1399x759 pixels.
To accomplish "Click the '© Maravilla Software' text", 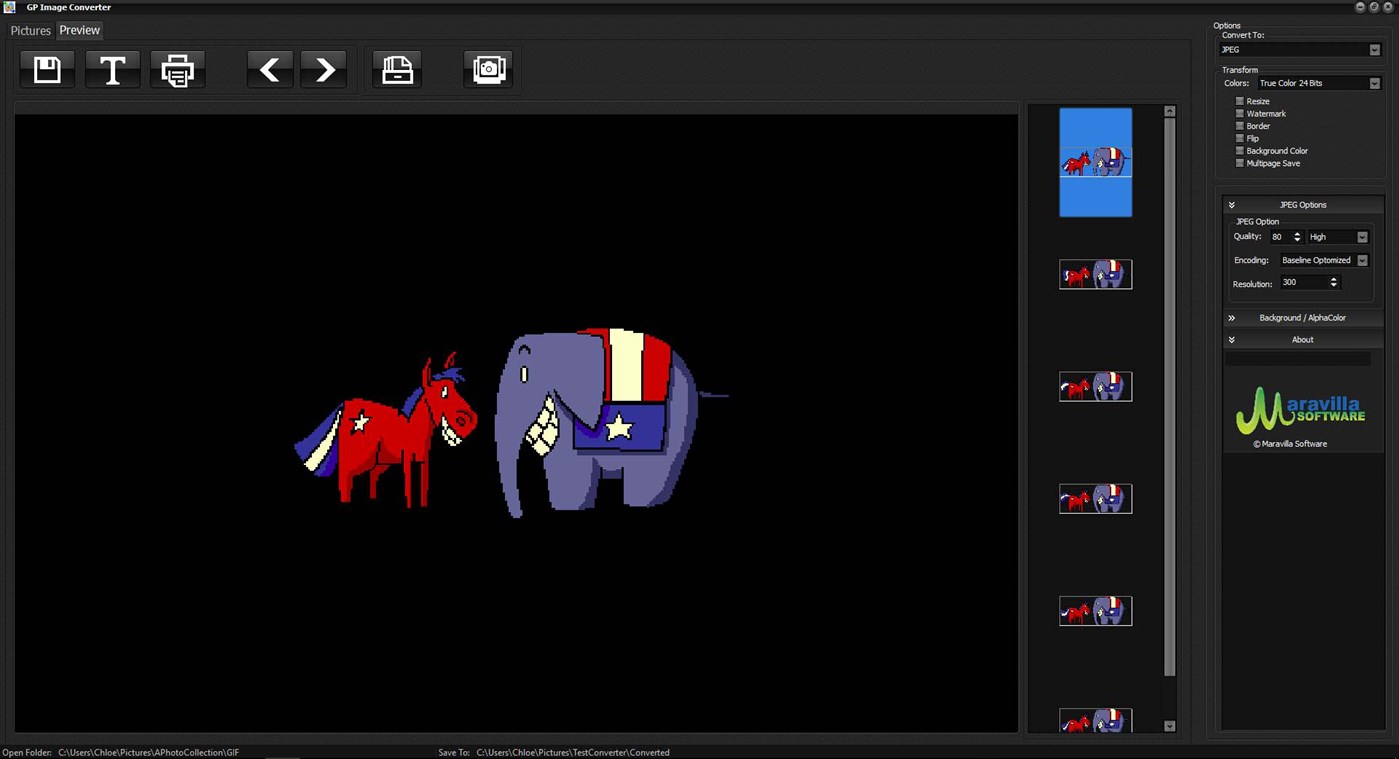I will click(x=1290, y=444).
